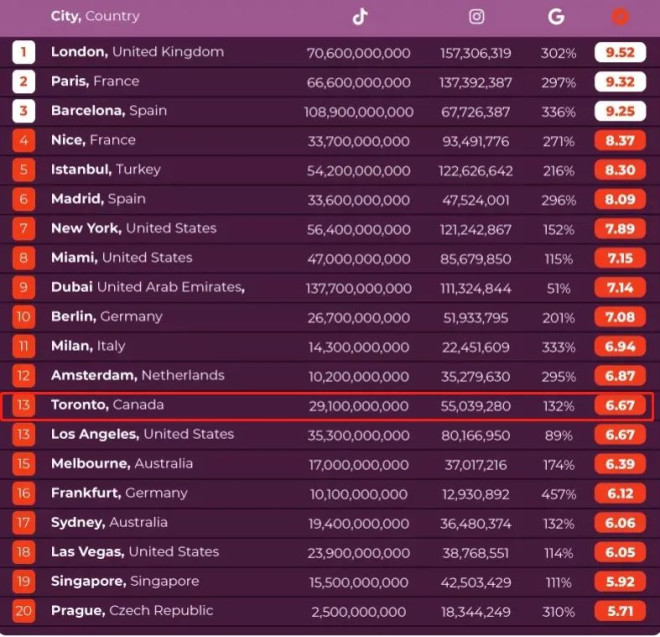The image size is (660, 637).
Task: Click the TikTok icon column header
Action: [x=360, y=17]
